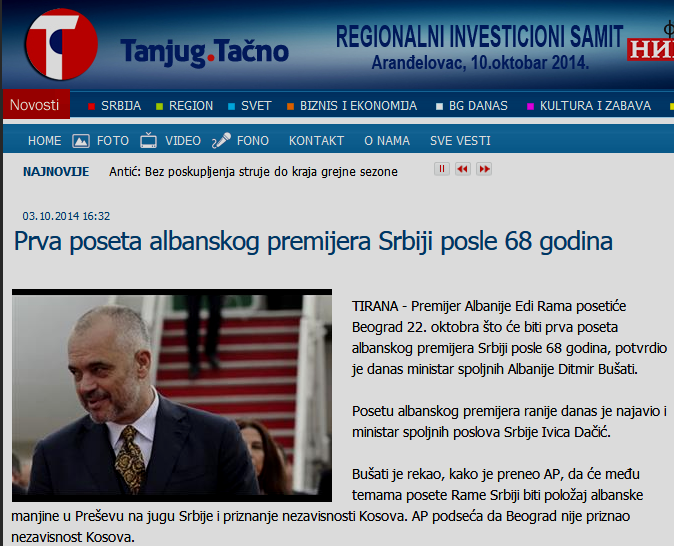Image resolution: width=674 pixels, height=546 pixels.
Task: View SVE VESTI all news link
Action: [460, 141]
